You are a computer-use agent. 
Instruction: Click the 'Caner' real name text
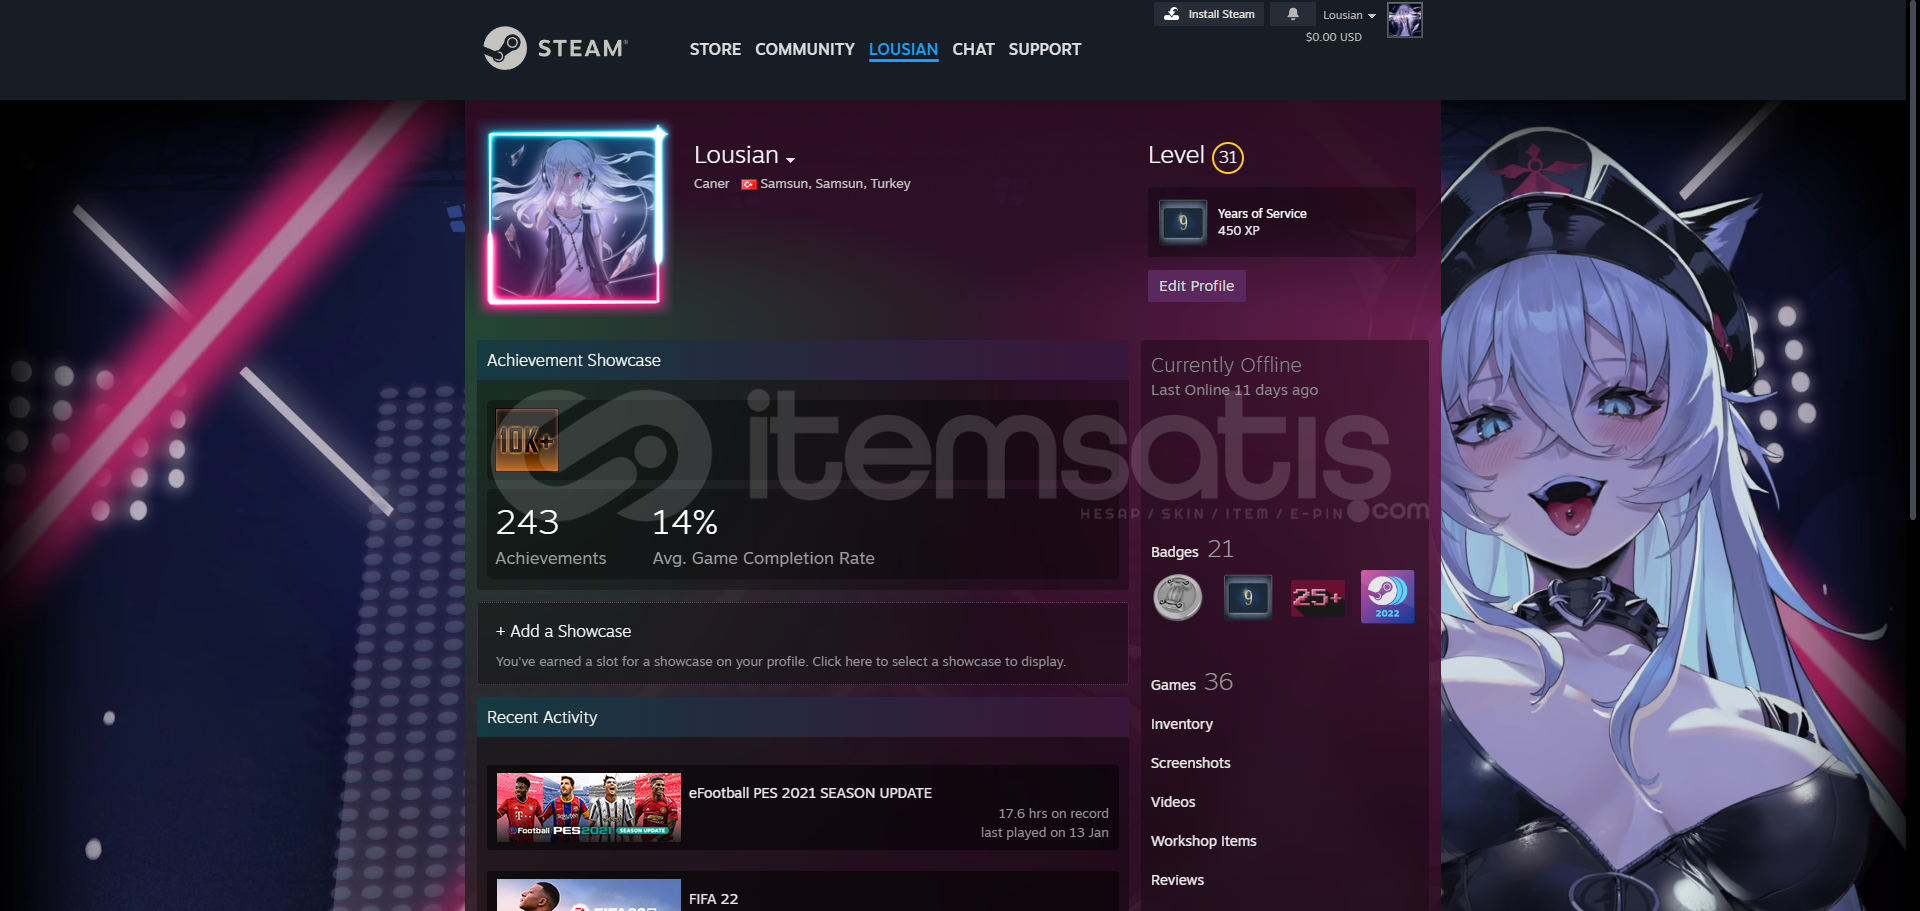coord(711,184)
